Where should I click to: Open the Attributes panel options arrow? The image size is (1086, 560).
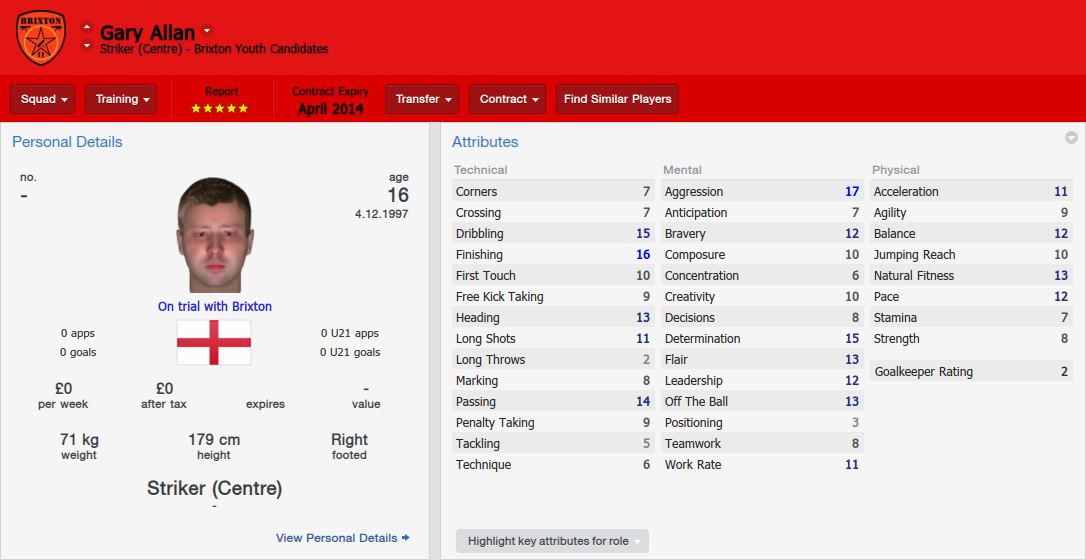pos(1071,138)
